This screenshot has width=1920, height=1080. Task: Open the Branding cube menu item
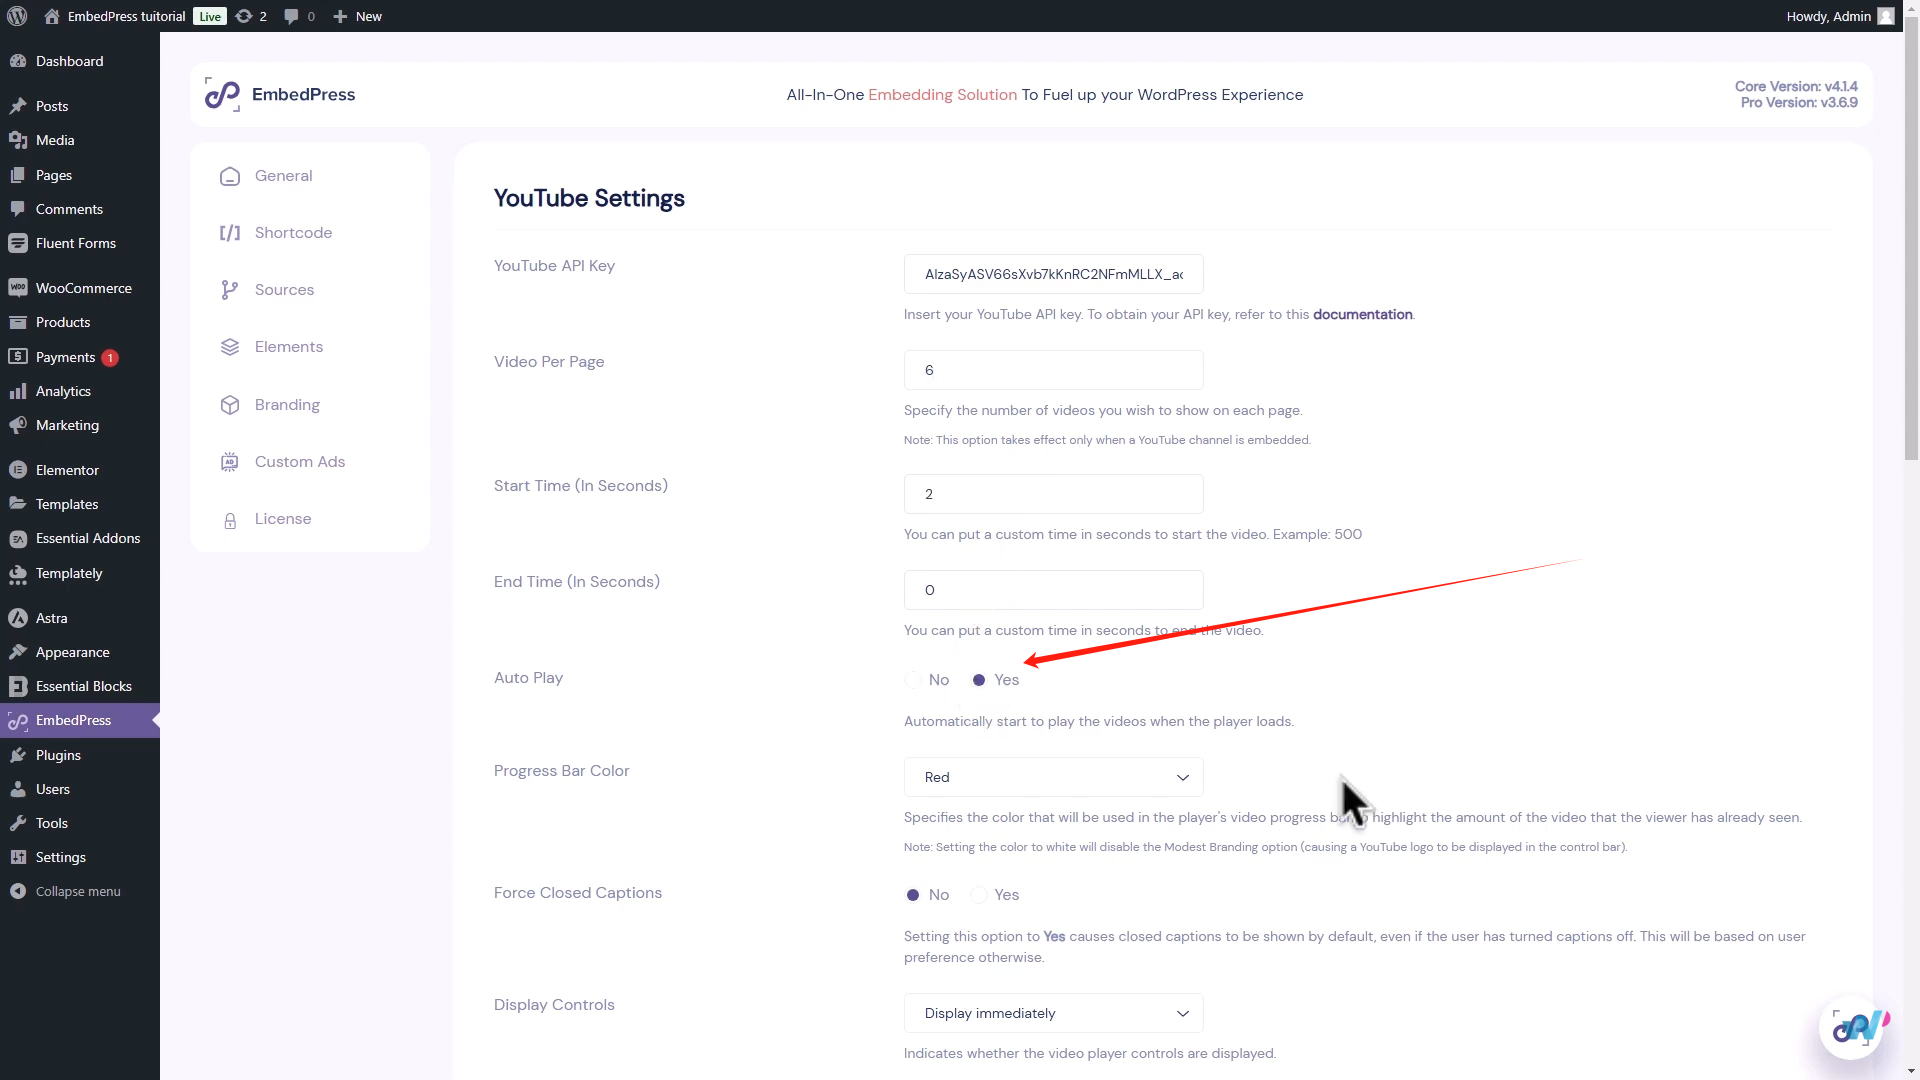286,405
